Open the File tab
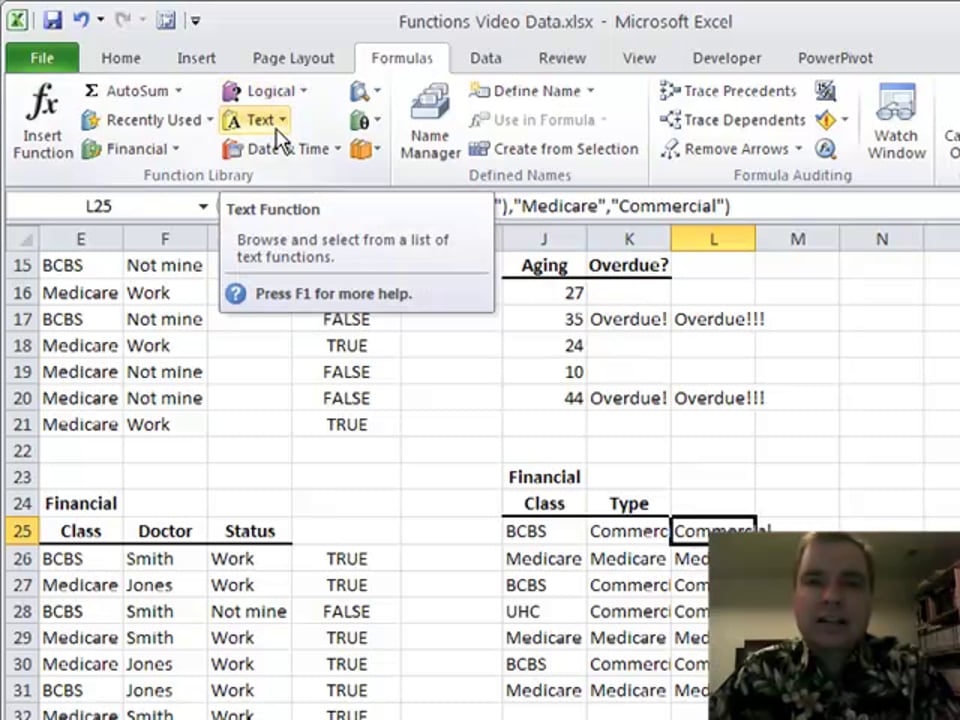The height and width of the screenshot is (720, 960). coord(42,58)
